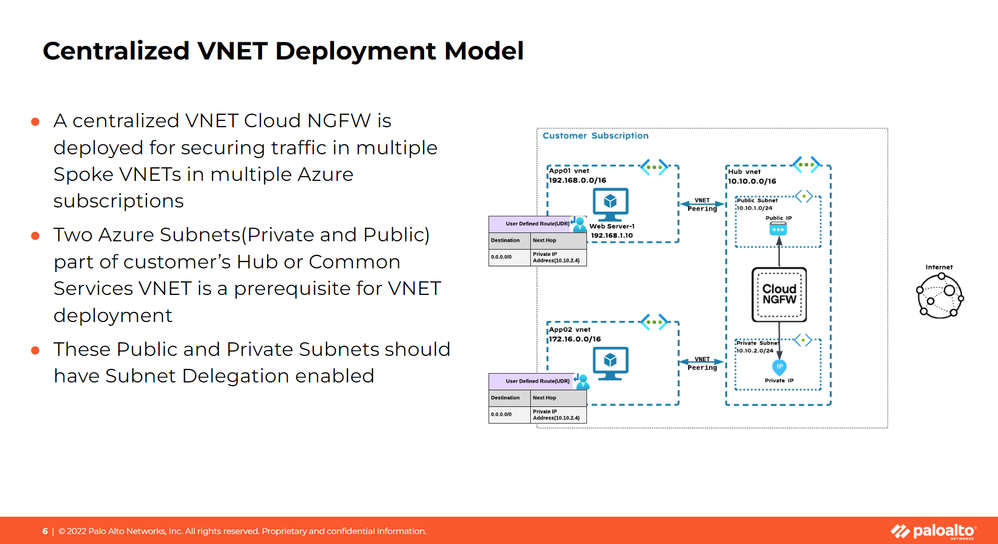The height and width of the screenshot is (544, 998).
Task: Click the App01 vnet label
Action: pyautogui.click(x=569, y=171)
